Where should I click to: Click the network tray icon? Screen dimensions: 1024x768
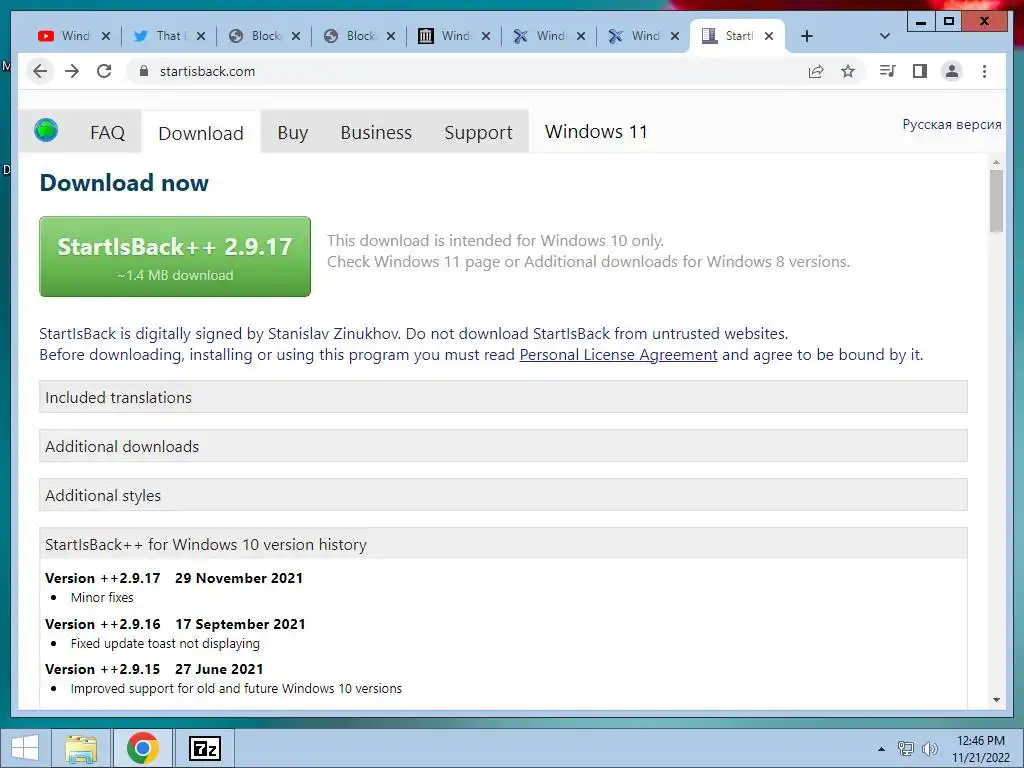906,748
